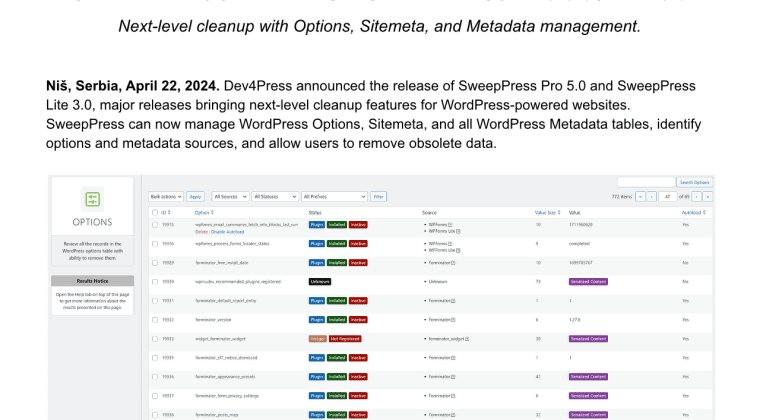Viewport: 760px width, 420px height.
Task: Click Apply next to Bulk actions
Action: click(x=195, y=197)
